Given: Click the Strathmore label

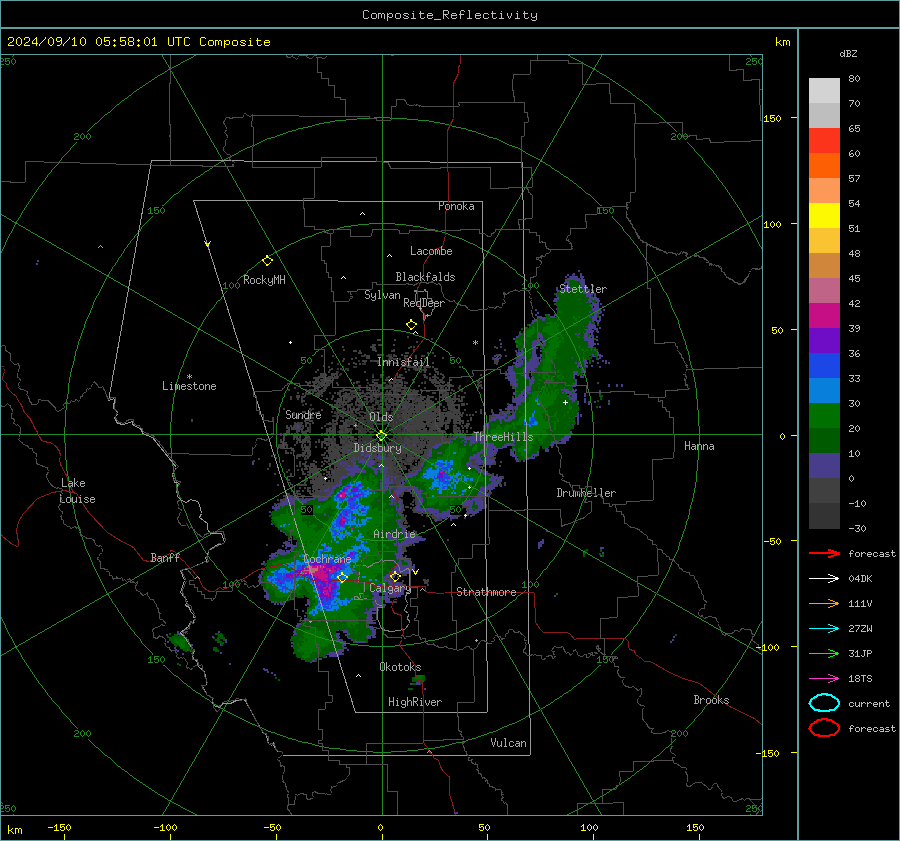Looking at the screenshot, I should click(x=486, y=592).
